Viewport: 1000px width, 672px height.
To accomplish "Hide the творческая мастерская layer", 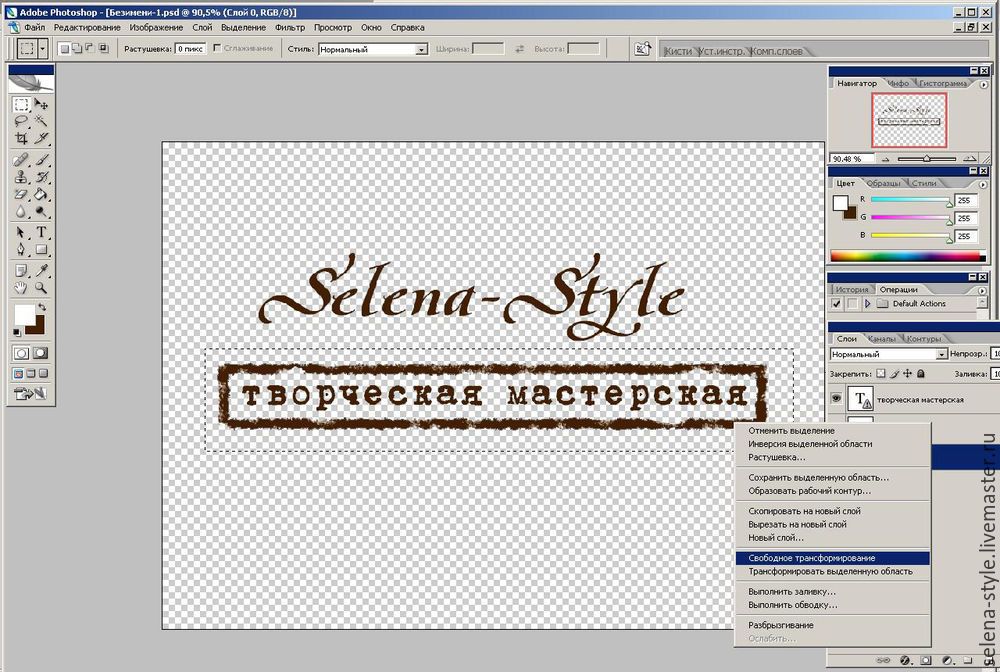I will click(837, 399).
